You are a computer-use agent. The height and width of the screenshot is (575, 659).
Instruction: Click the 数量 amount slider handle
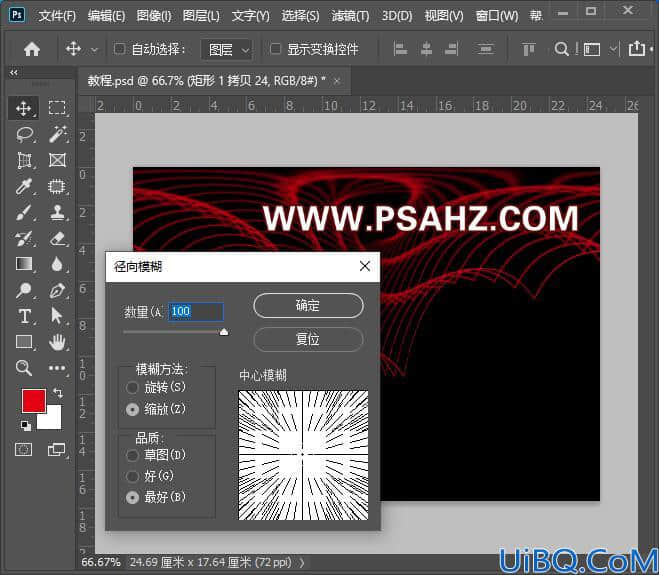[224, 332]
